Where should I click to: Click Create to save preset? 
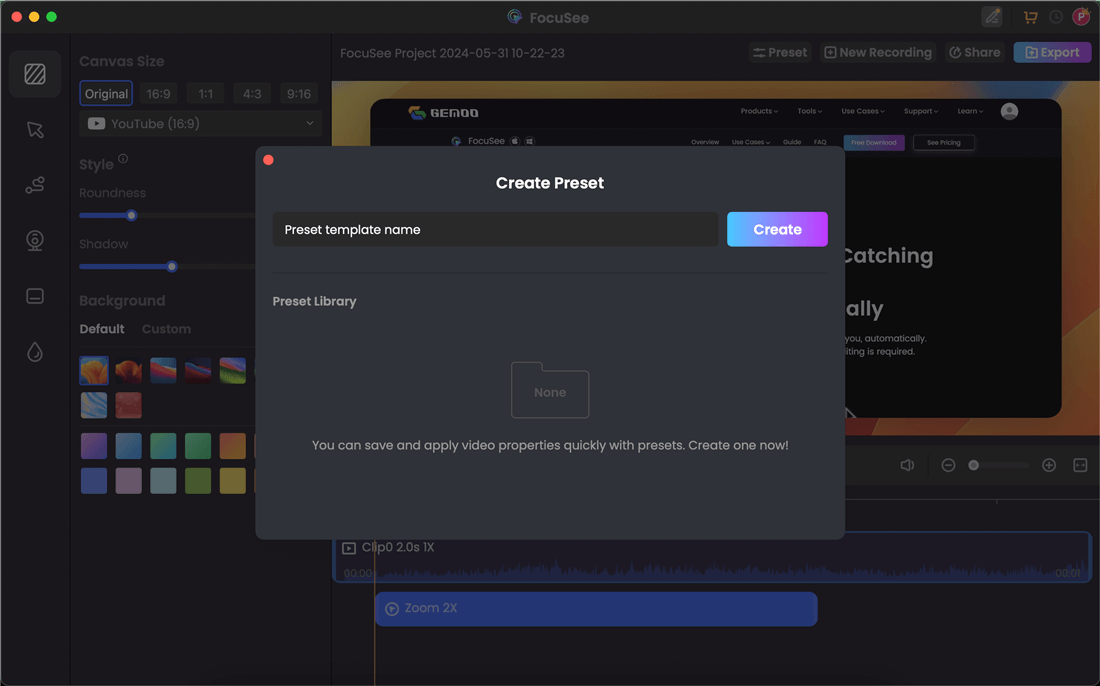777,229
